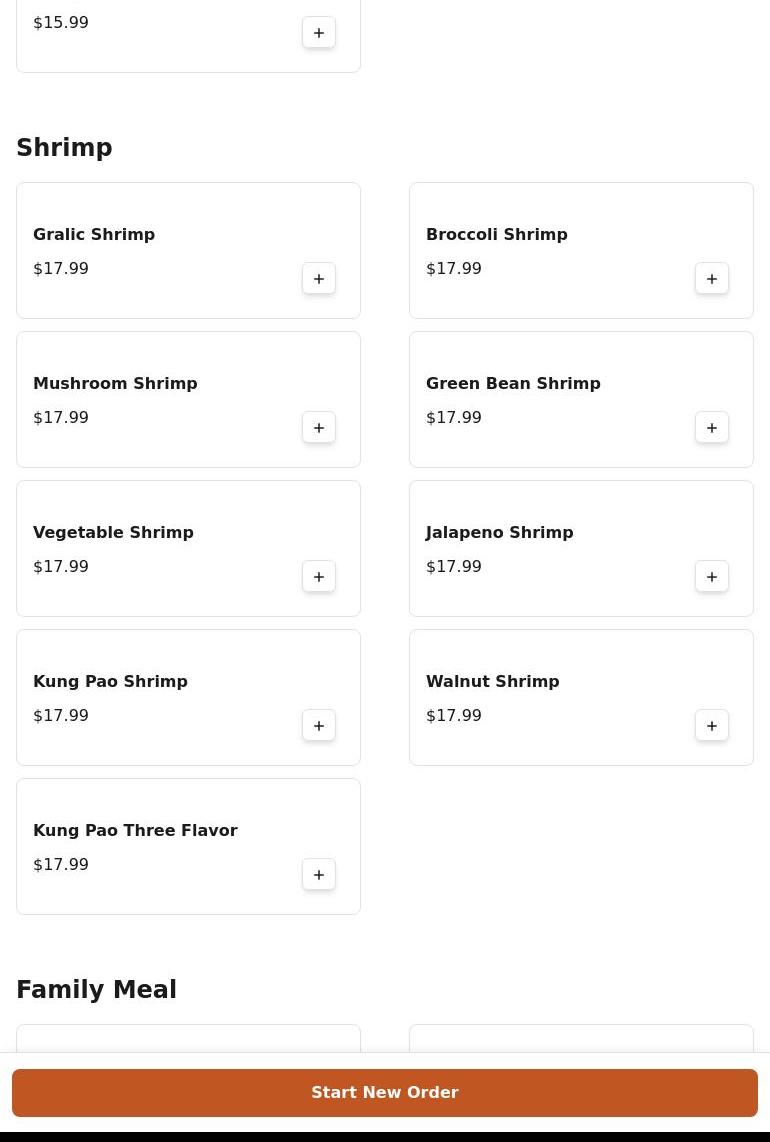Add Broccoli Shrimp using its plus icon

coord(712,278)
